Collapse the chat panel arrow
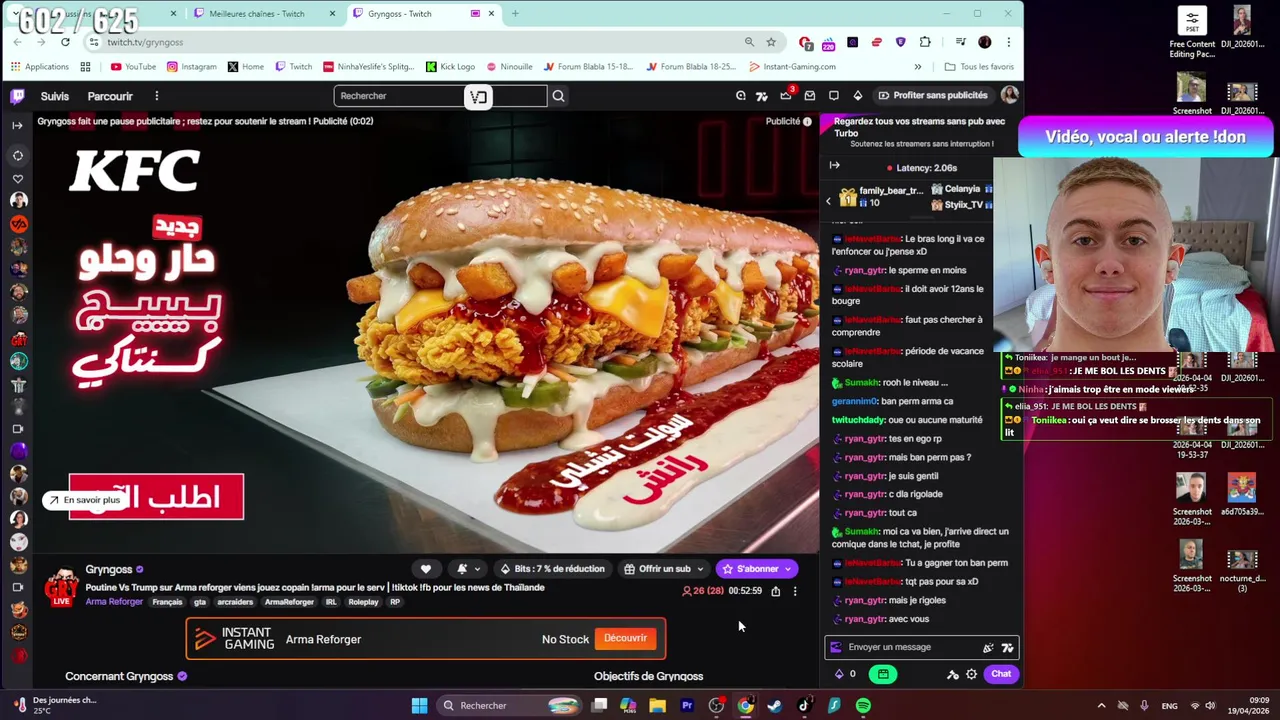Viewport: 1280px width, 720px height. point(834,165)
